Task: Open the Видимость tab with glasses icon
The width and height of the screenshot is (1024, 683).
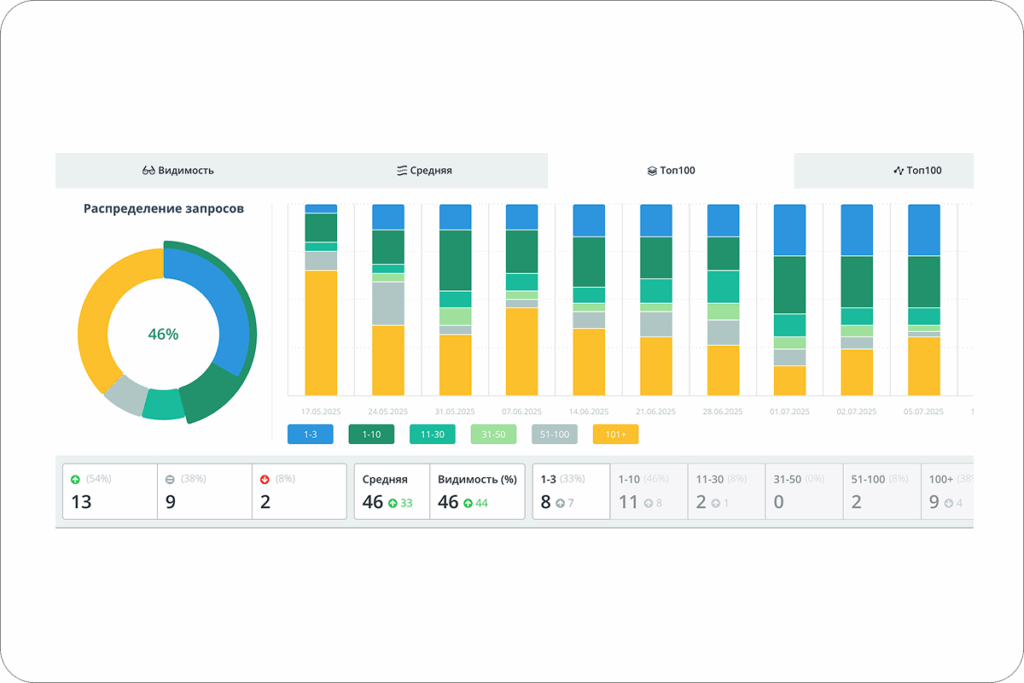Action: coord(178,170)
